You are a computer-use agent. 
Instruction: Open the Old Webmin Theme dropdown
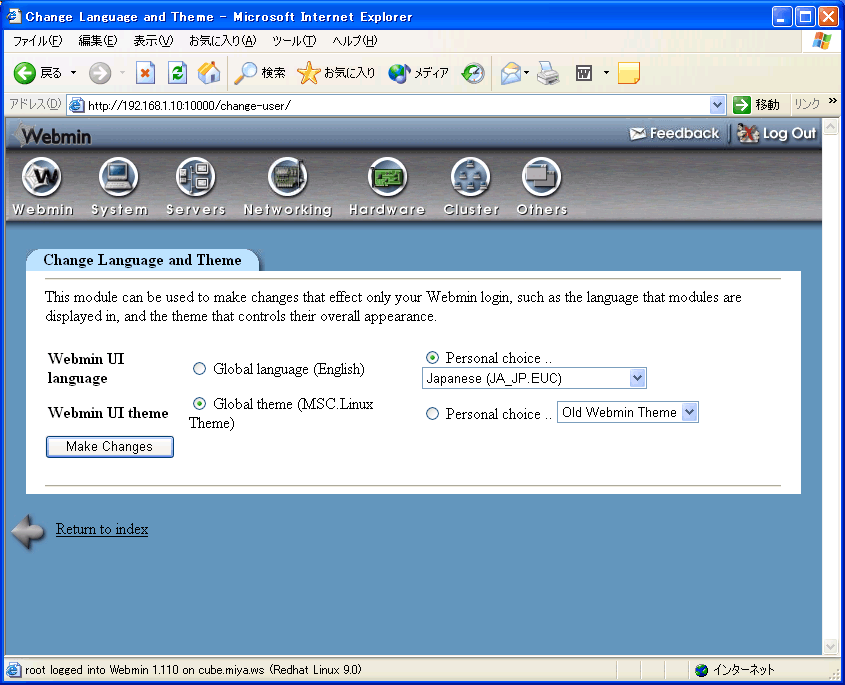(628, 412)
